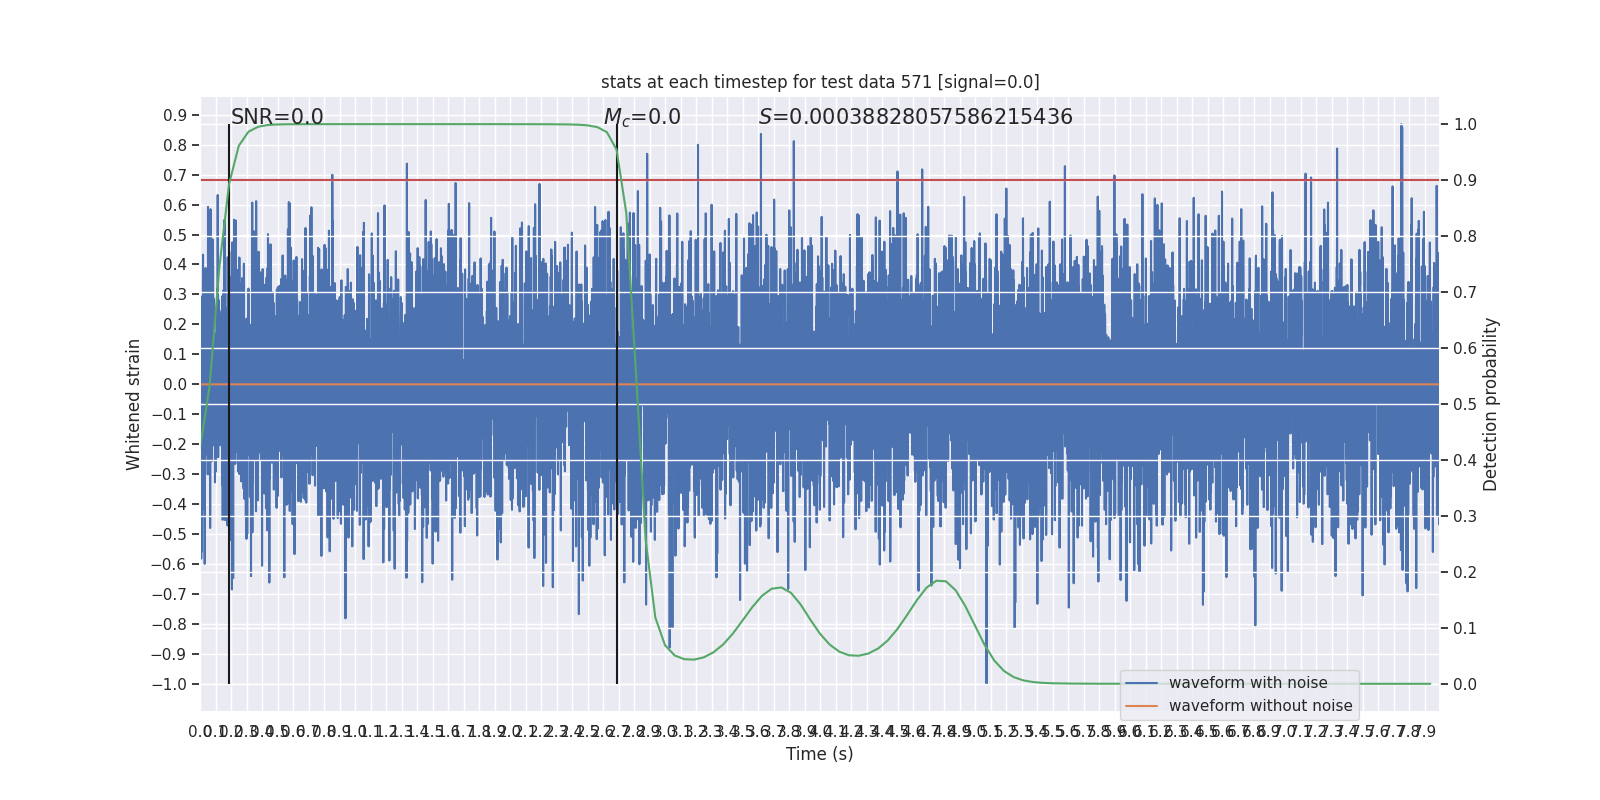The height and width of the screenshot is (800, 1600).
Task: Click the 1.0 tick on detection probability axis
Action: [x=1465, y=125]
